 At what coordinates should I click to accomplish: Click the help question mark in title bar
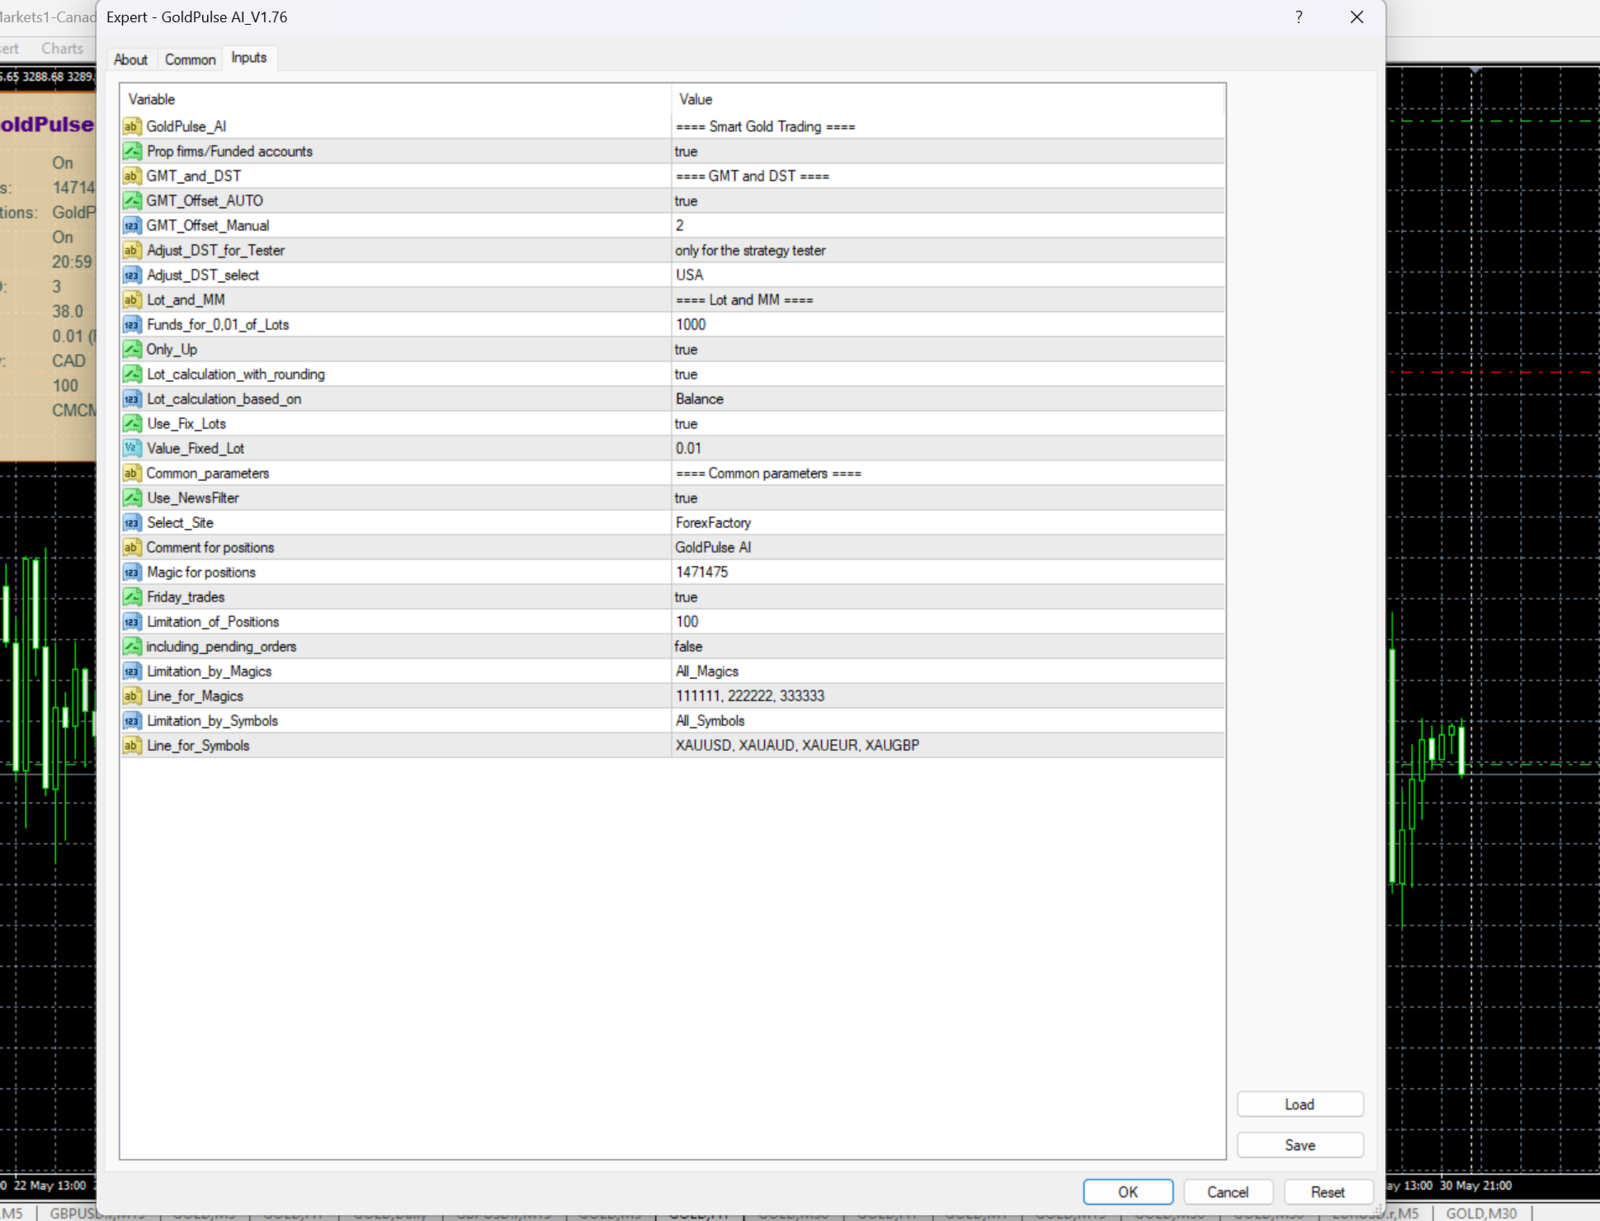pos(1298,17)
